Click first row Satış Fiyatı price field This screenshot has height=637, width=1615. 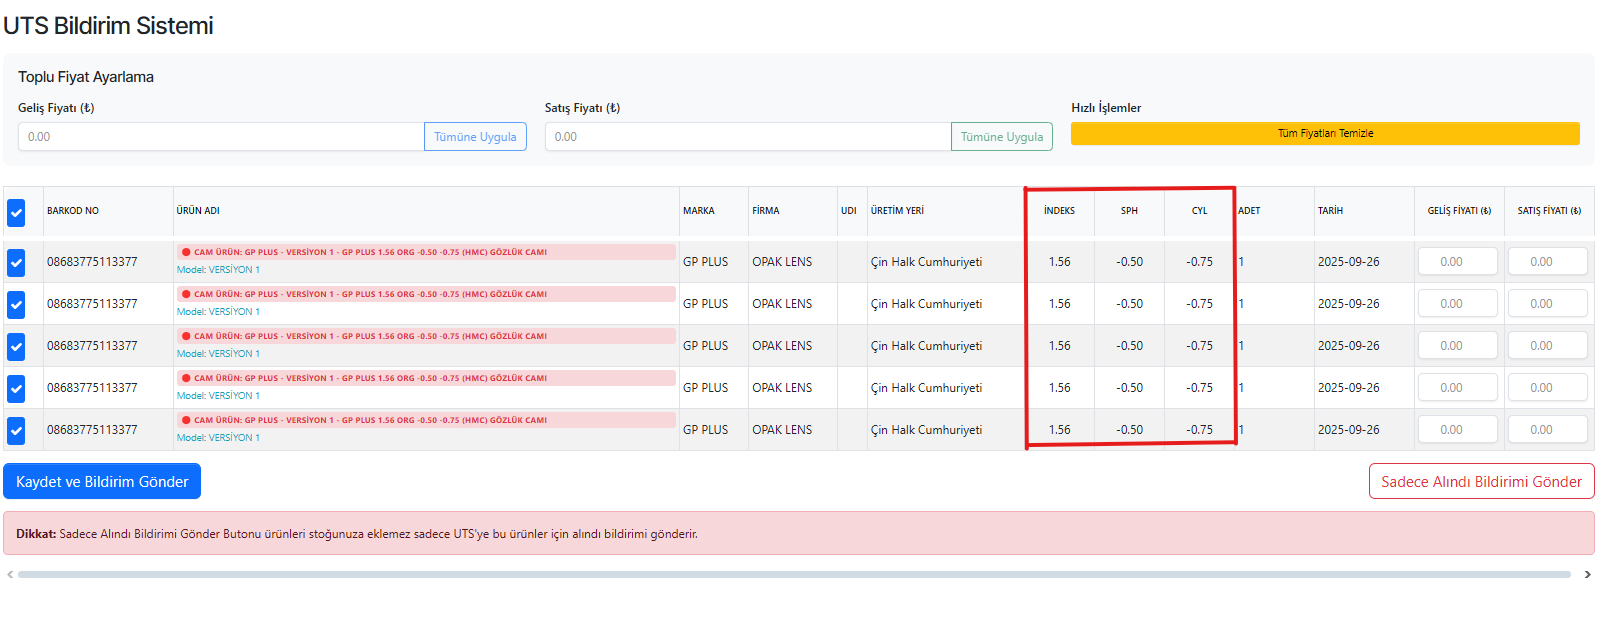click(x=1547, y=262)
